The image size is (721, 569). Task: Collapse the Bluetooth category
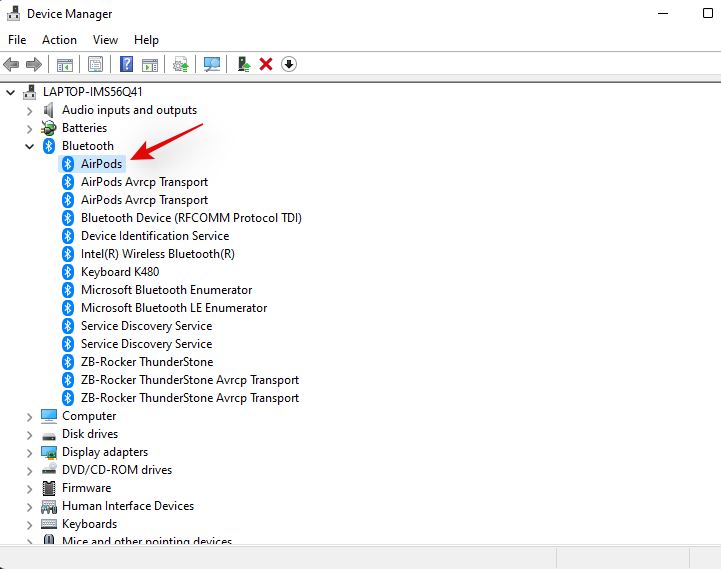[x=30, y=146]
